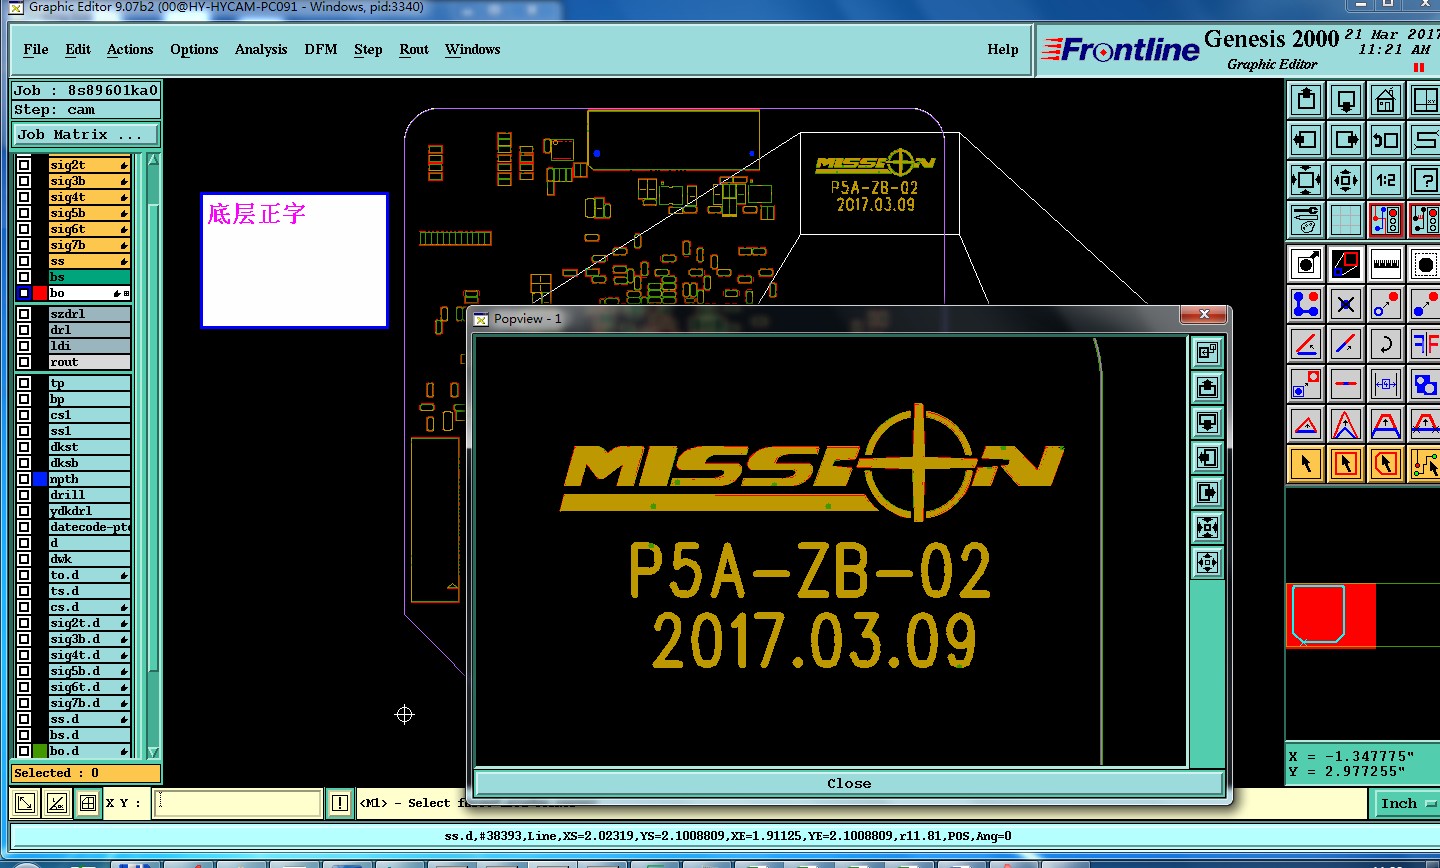Toggle the checkbox for layer bo.d
This screenshot has width=1440, height=868.
(24, 751)
